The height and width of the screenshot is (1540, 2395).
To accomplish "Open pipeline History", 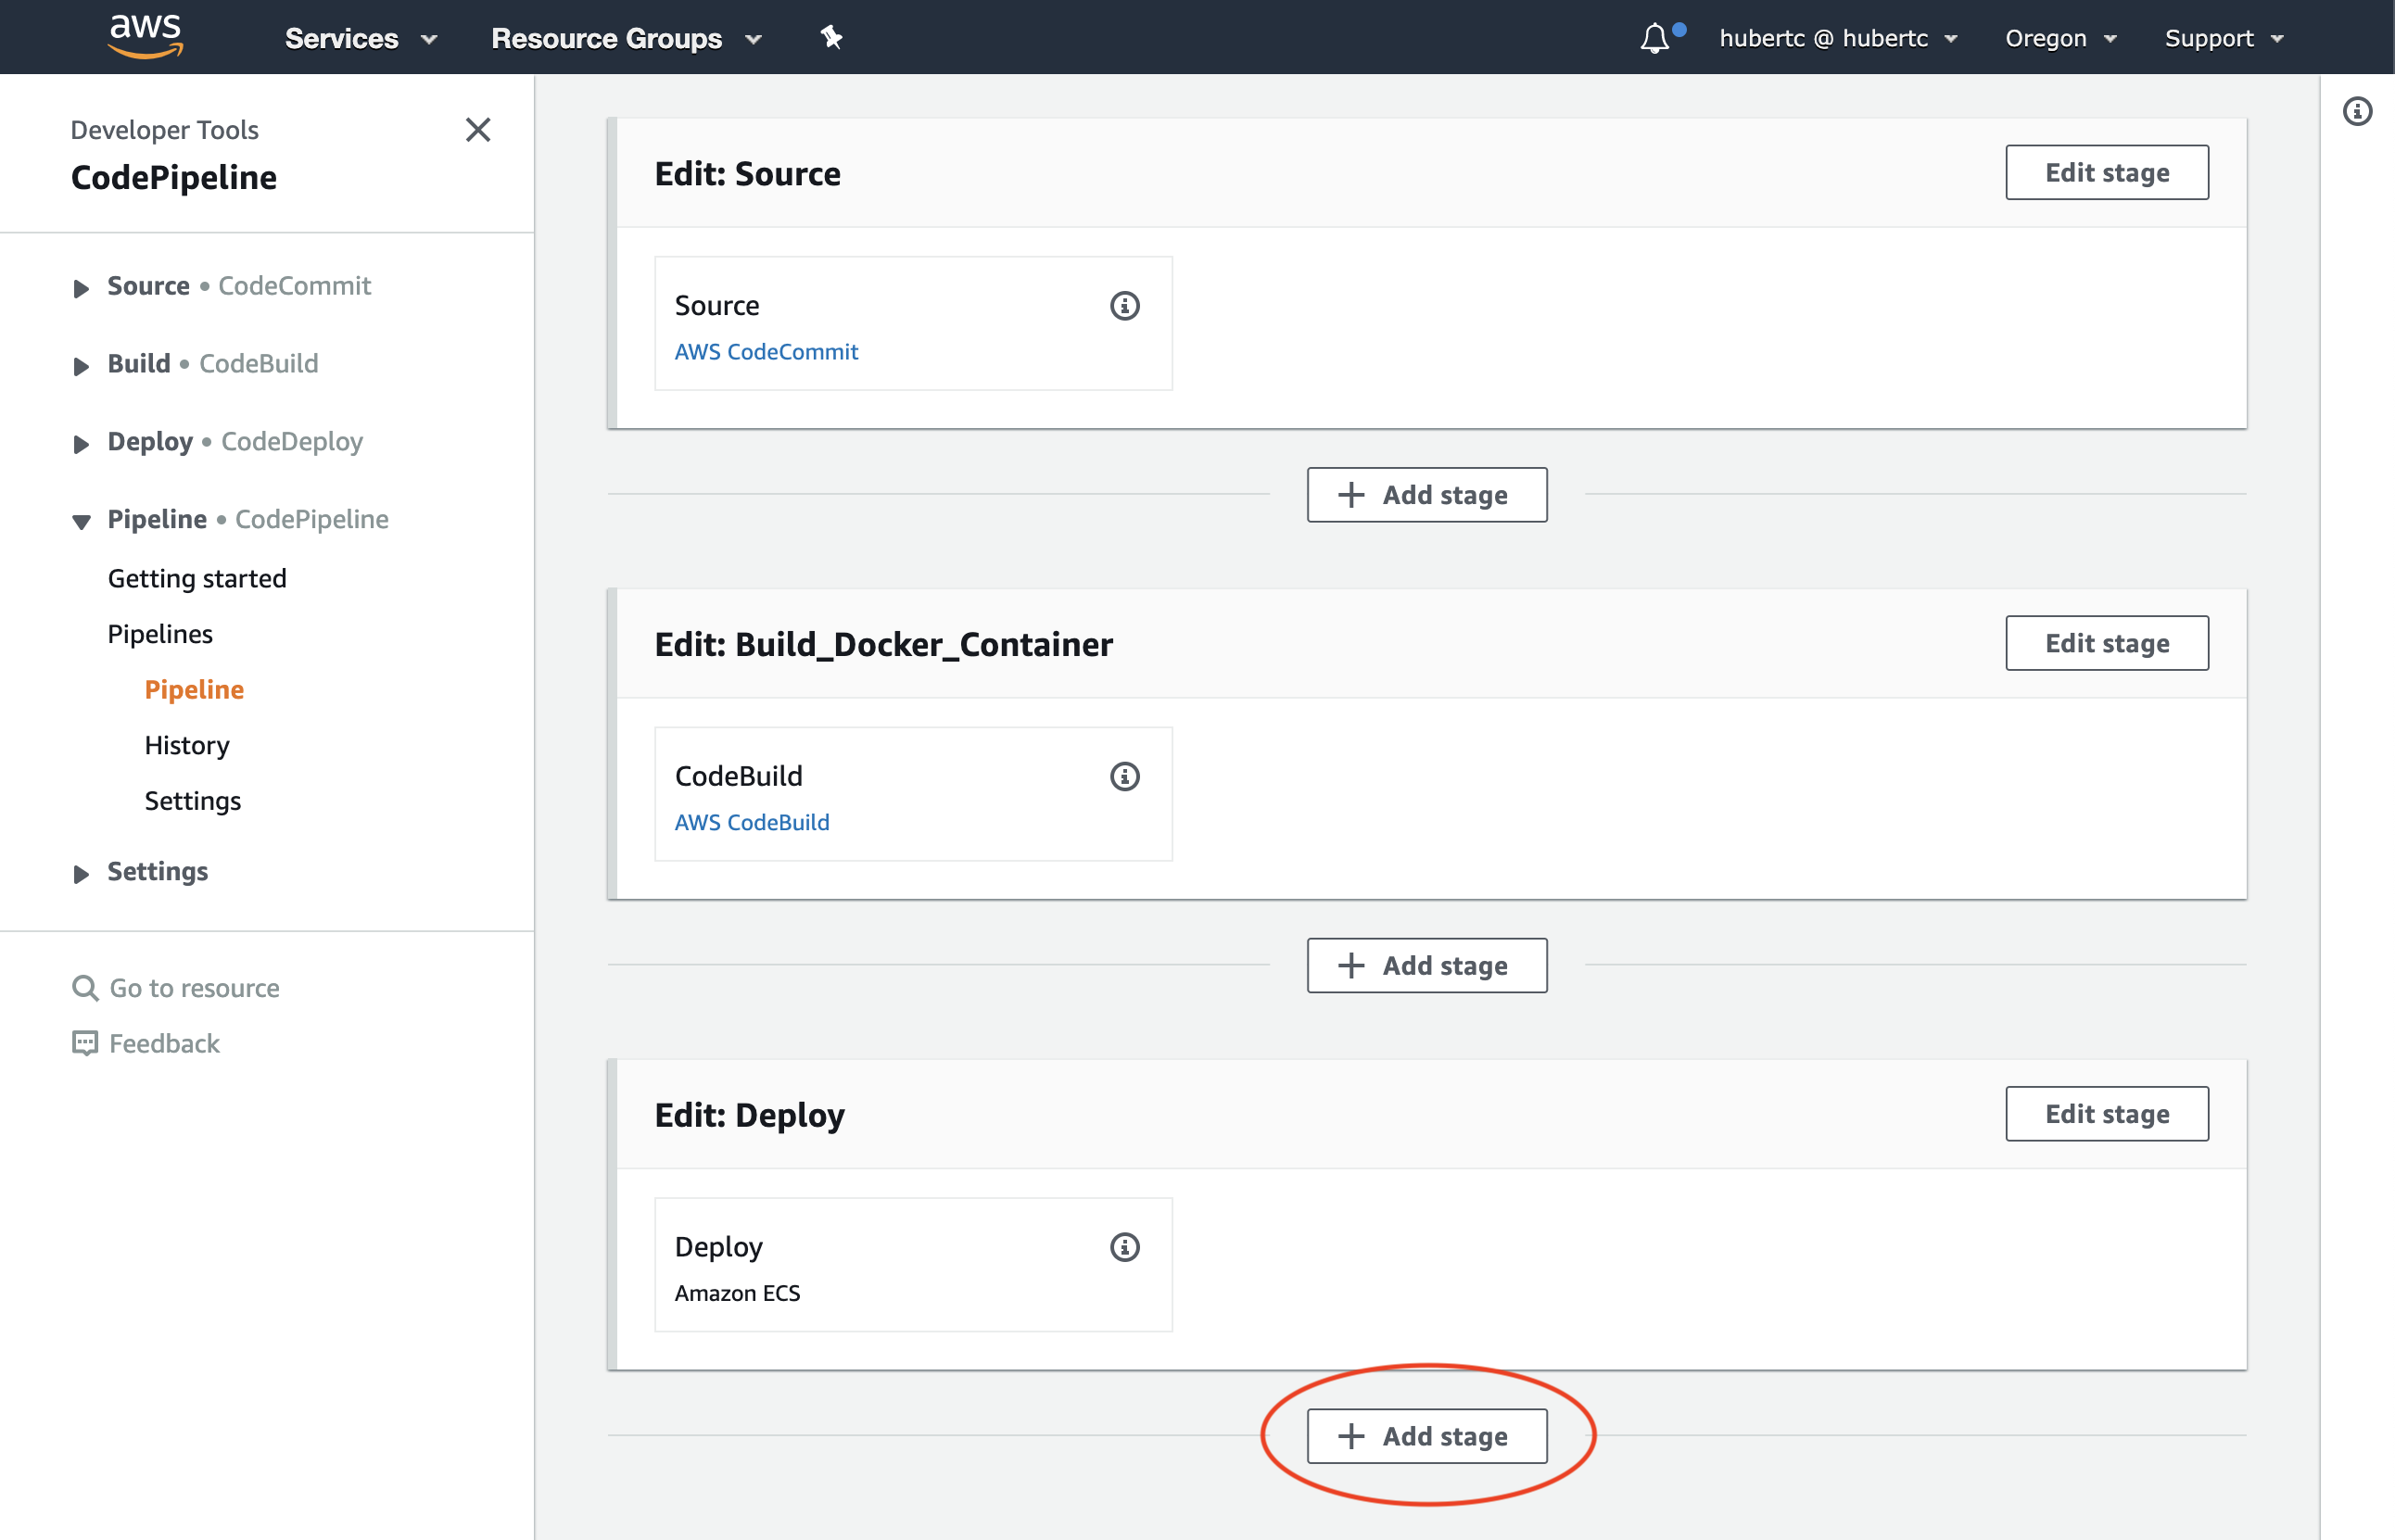I will click(187, 745).
